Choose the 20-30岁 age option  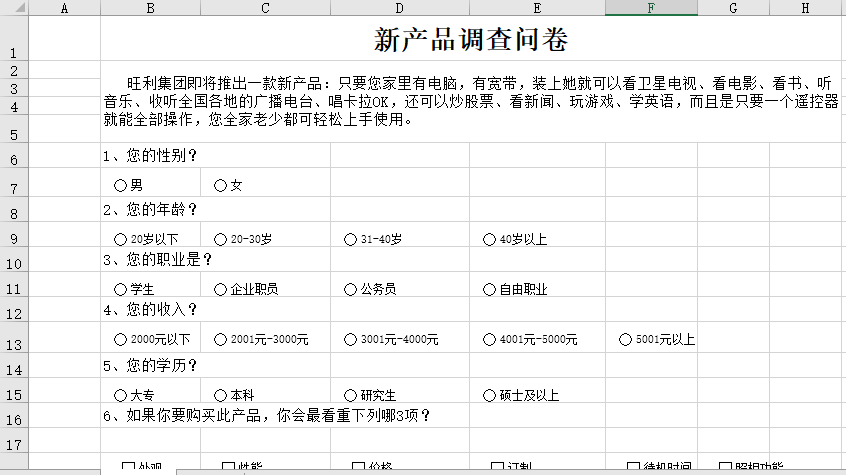click(x=220, y=239)
